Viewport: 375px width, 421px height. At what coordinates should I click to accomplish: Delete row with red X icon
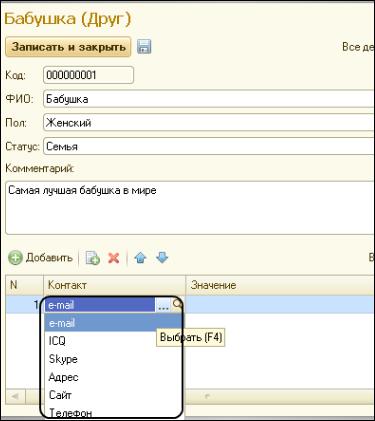click(x=114, y=258)
